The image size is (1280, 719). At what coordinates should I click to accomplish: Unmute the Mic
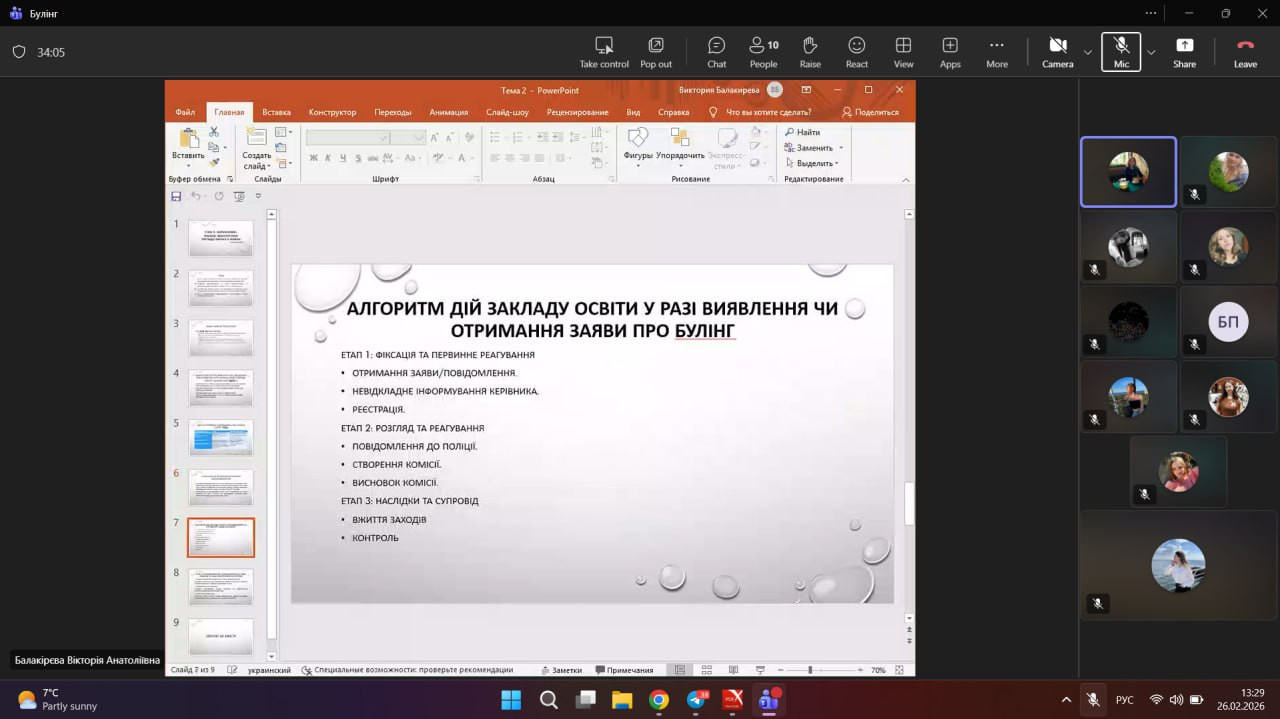coord(1121,52)
